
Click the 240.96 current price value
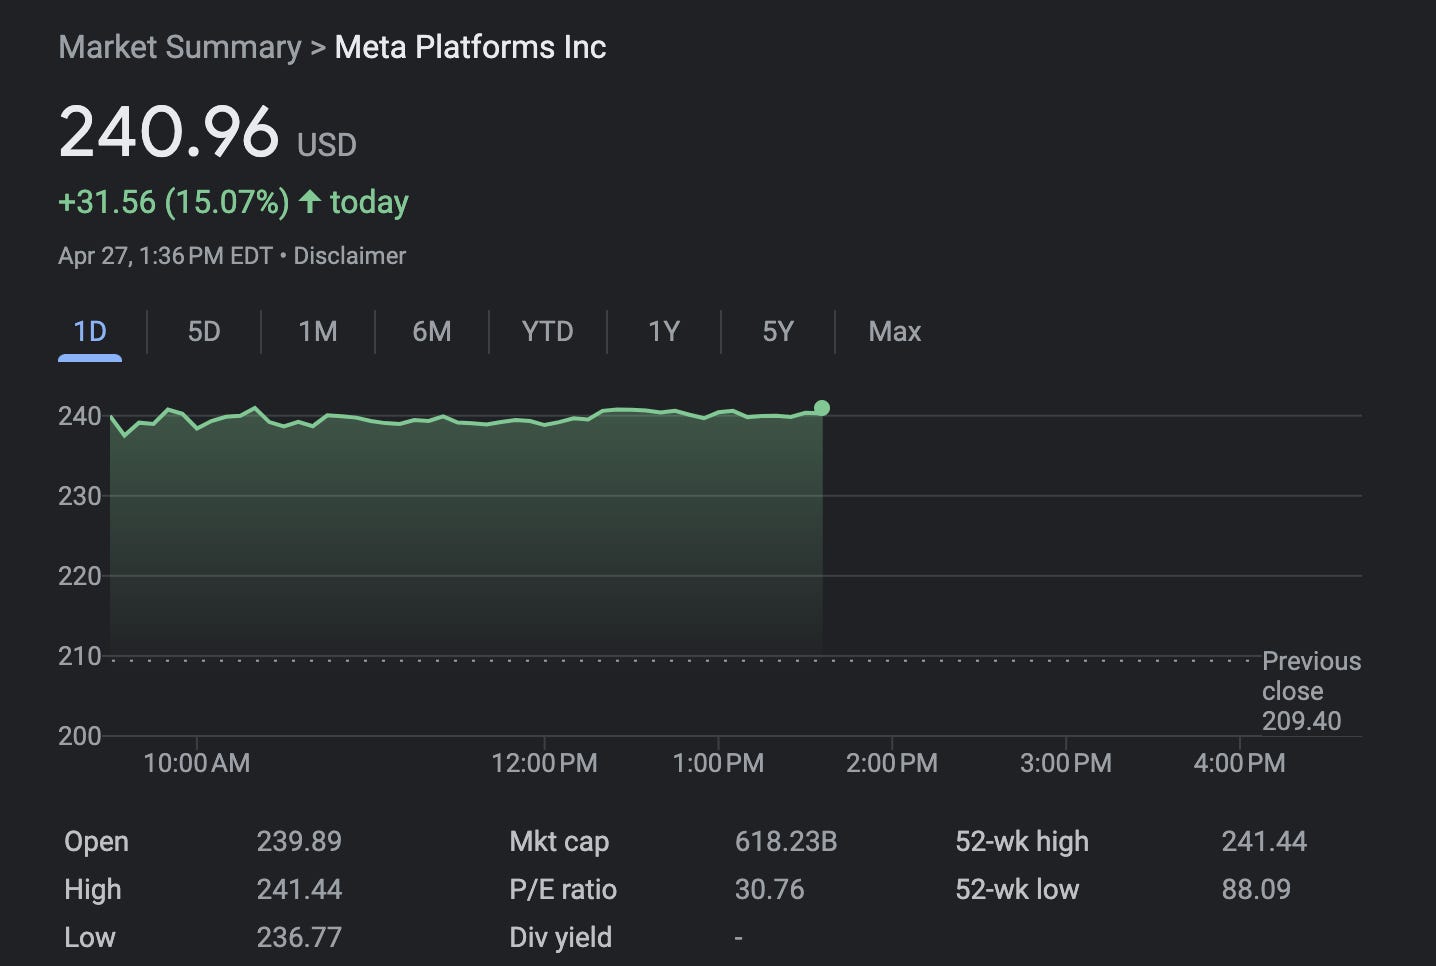point(169,132)
